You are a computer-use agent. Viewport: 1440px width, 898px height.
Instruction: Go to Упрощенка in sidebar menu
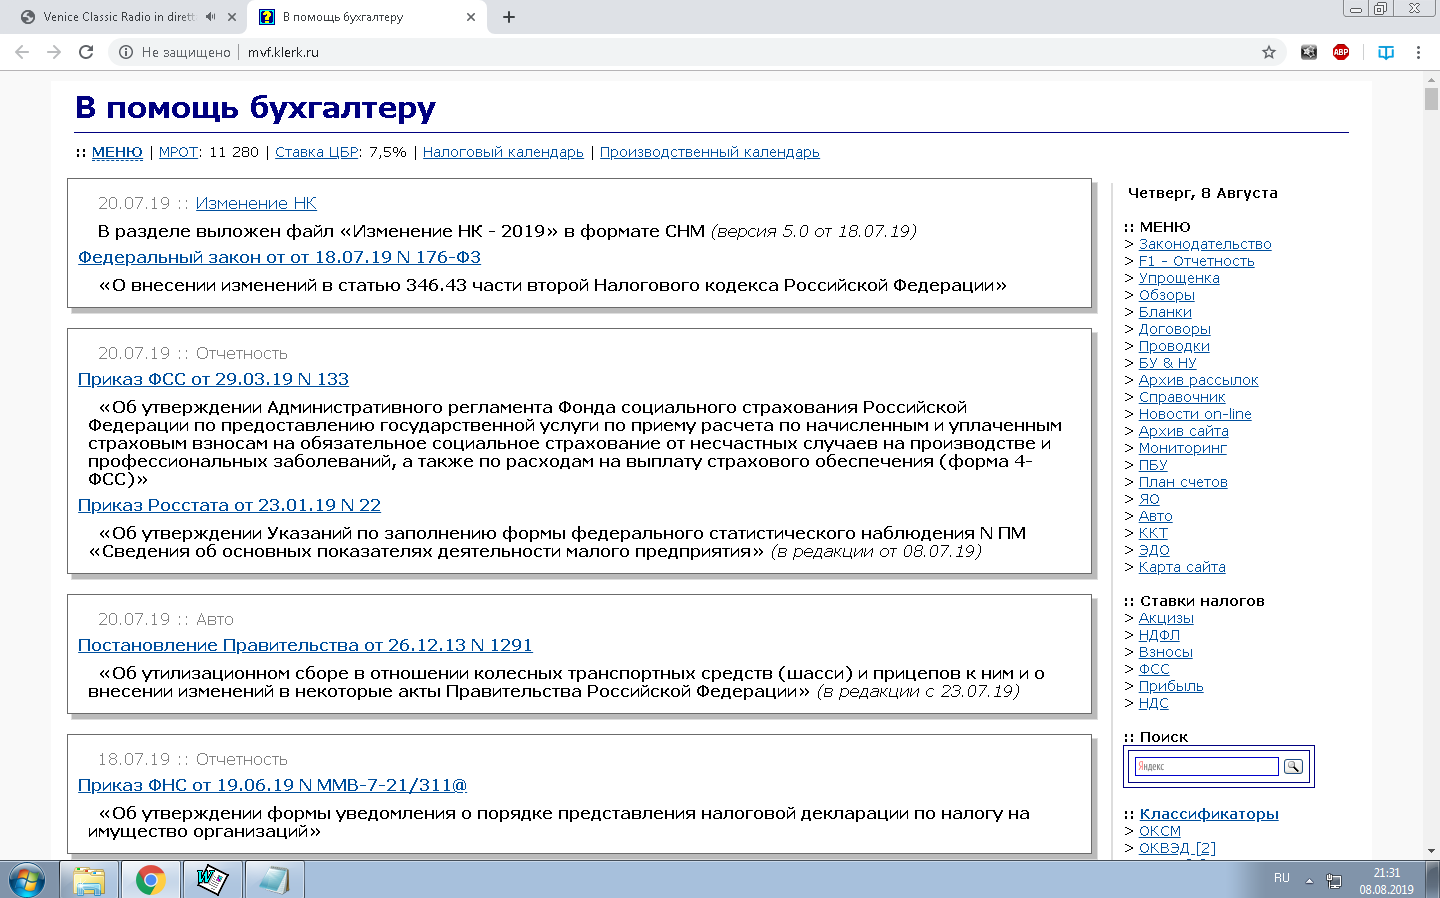pos(1179,278)
